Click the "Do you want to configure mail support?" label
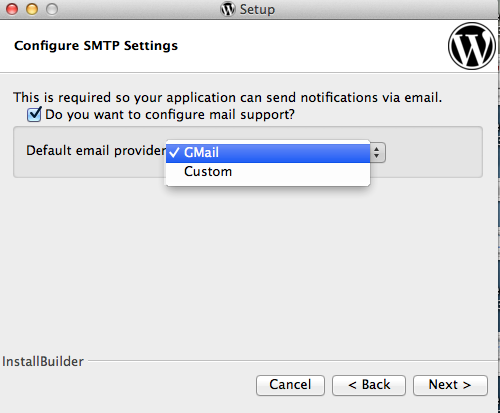The height and width of the screenshot is (413, 500). pyautogui.click(x=170, y=115)
